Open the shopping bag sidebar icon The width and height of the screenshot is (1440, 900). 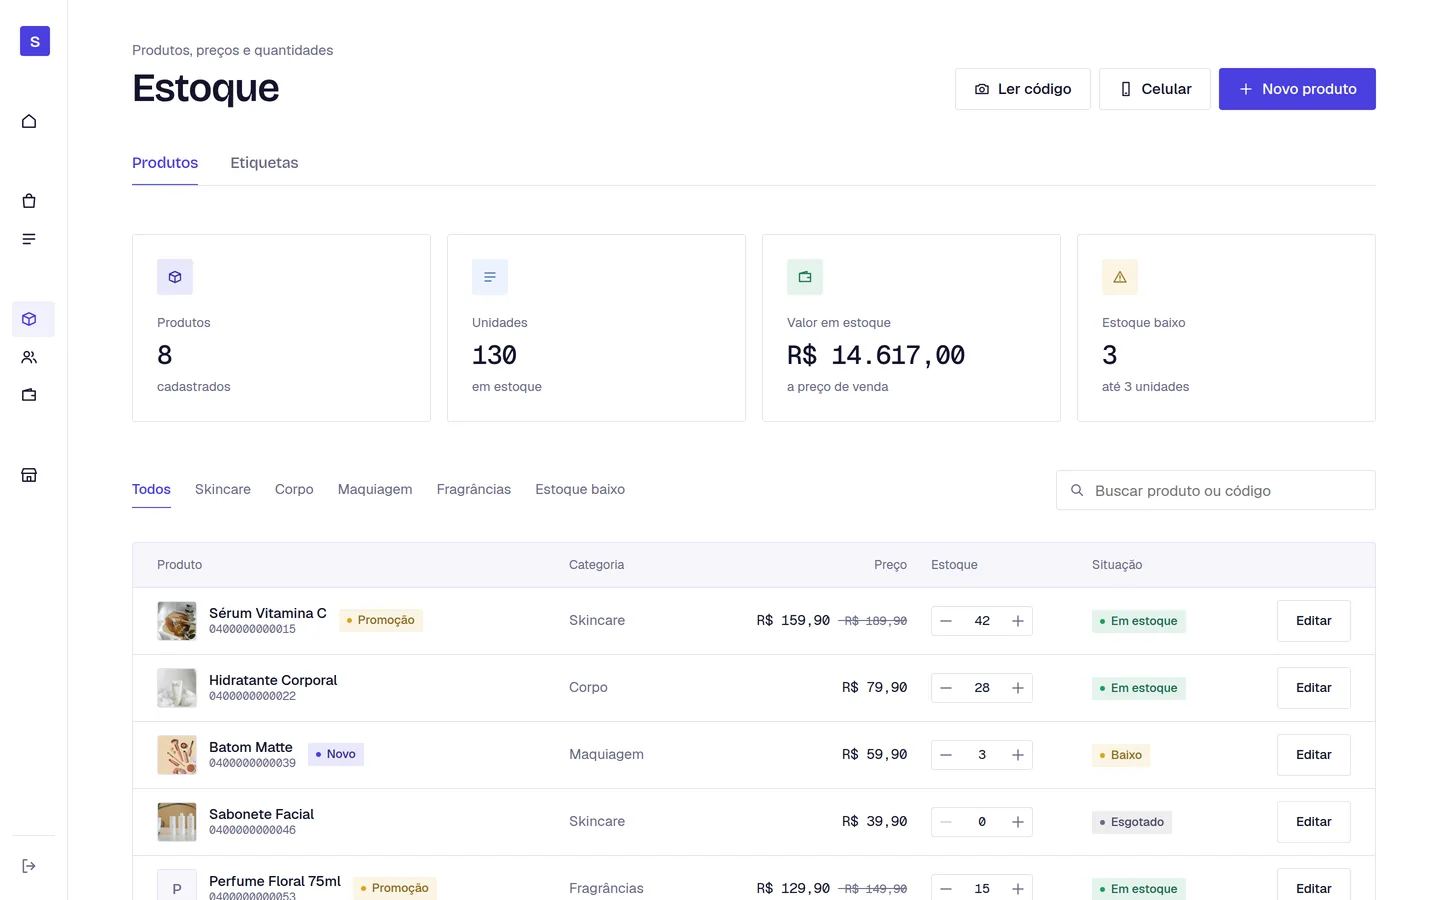29,201
